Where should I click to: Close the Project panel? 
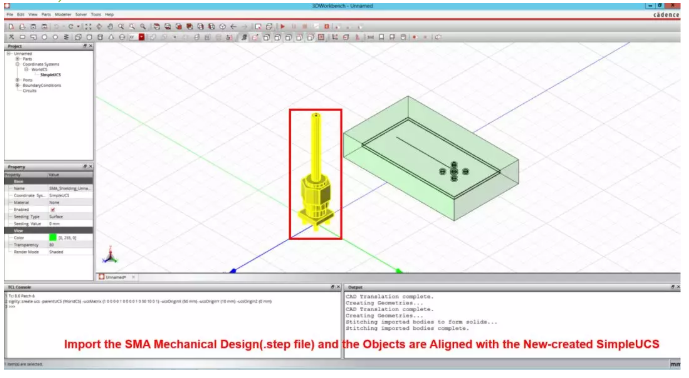point(91,46)
